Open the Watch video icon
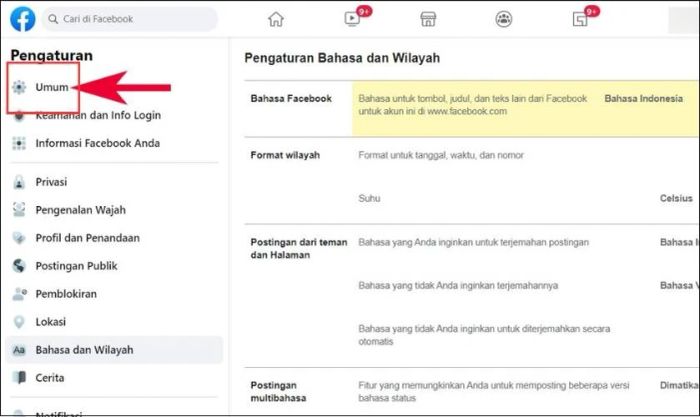The width and height of the screenshot is (700, 417). pos(352,19)
